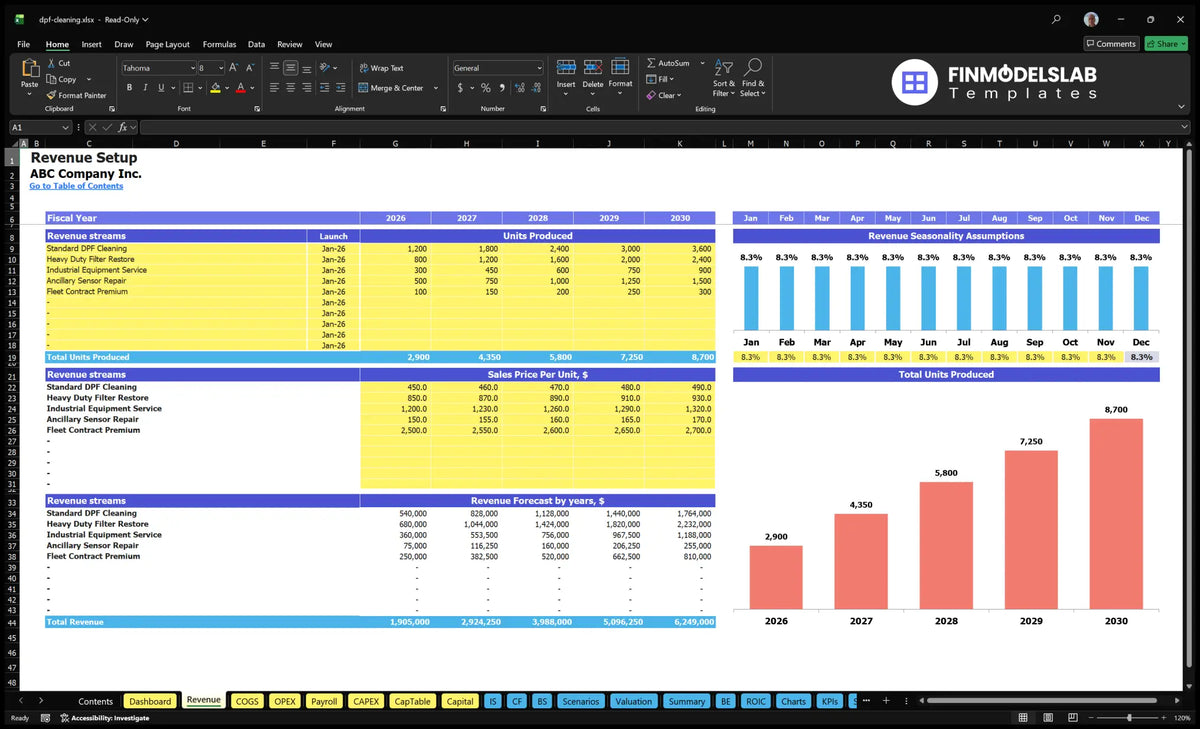Align text right in cell

(x=306, y=88)
